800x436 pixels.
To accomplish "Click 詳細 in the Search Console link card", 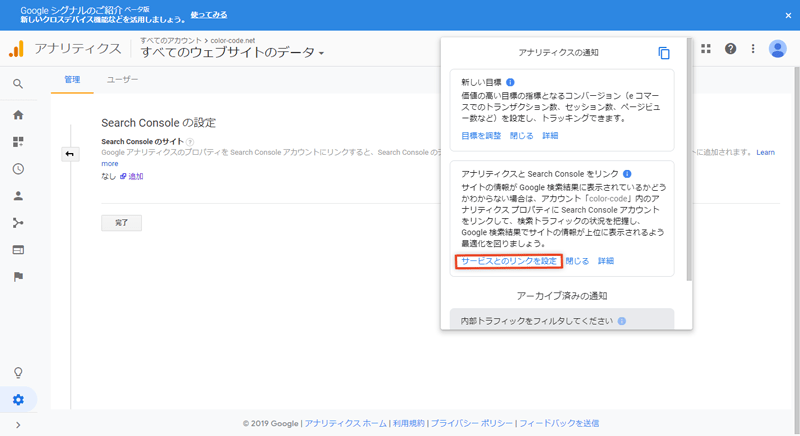I will [x=606, y=261].
